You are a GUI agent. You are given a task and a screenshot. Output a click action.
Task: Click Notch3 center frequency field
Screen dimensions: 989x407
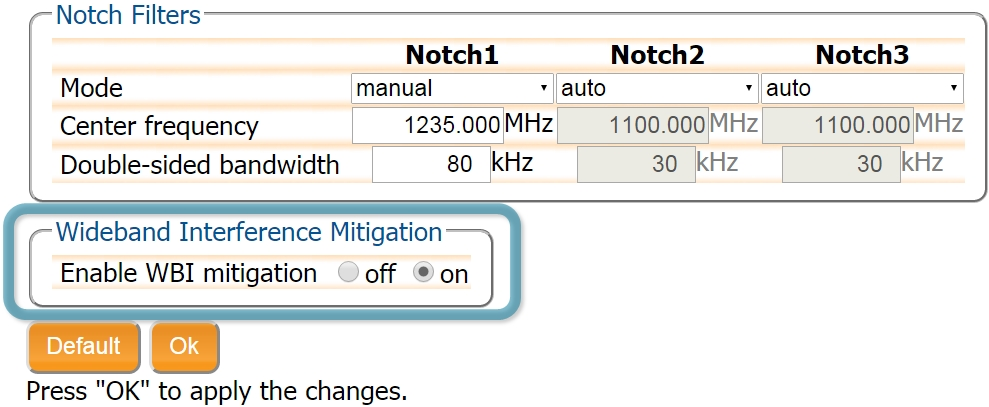coord(838,126)
